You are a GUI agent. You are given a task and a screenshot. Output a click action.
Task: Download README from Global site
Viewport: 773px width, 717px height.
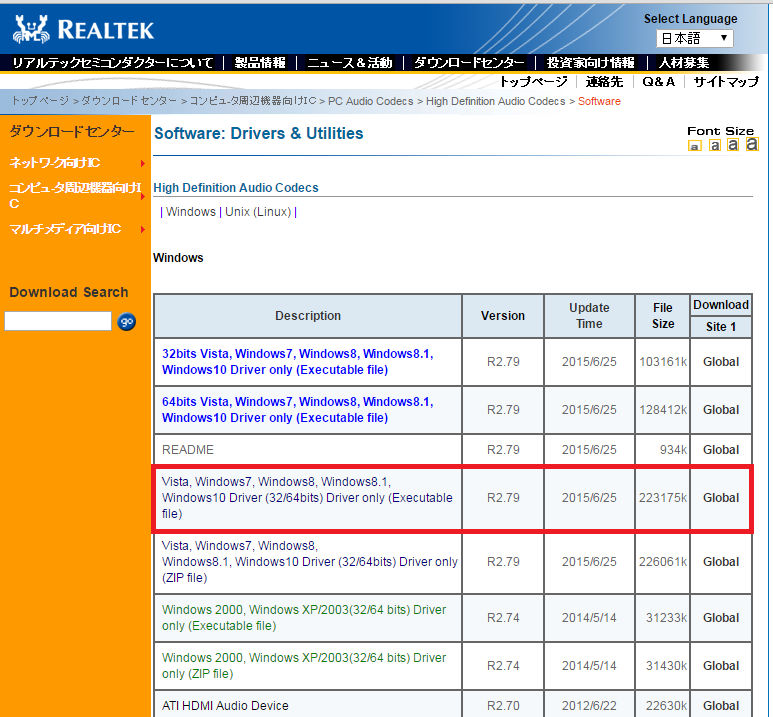click(721, 449)
